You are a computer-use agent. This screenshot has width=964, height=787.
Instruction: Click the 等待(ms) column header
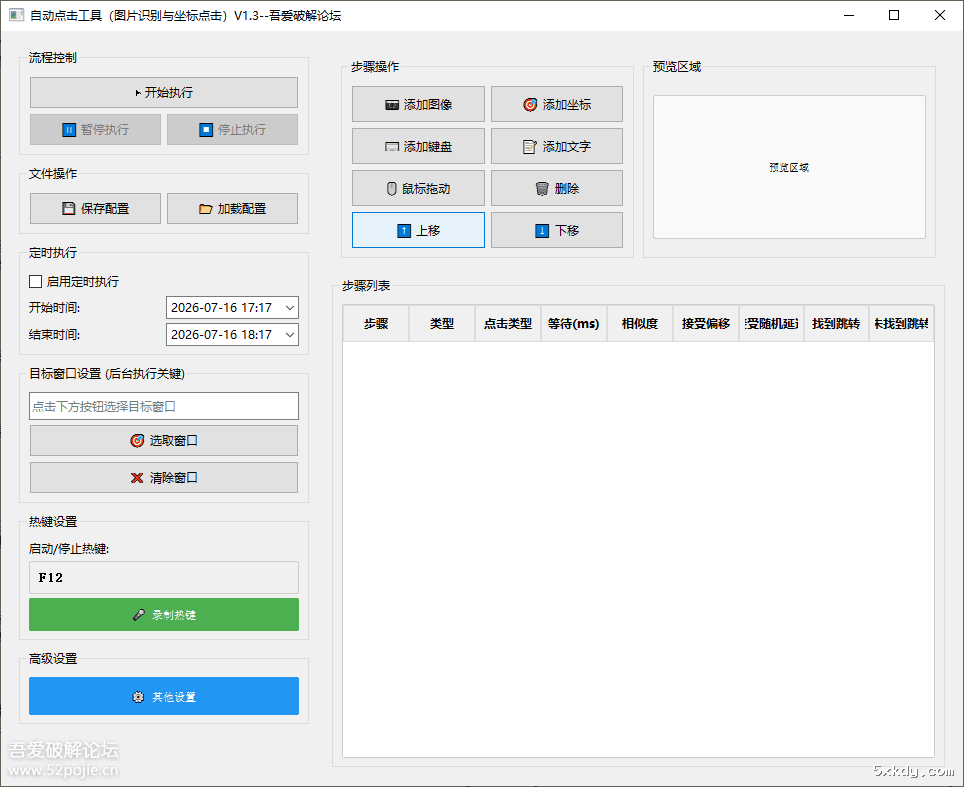click(x=574, y=323)
